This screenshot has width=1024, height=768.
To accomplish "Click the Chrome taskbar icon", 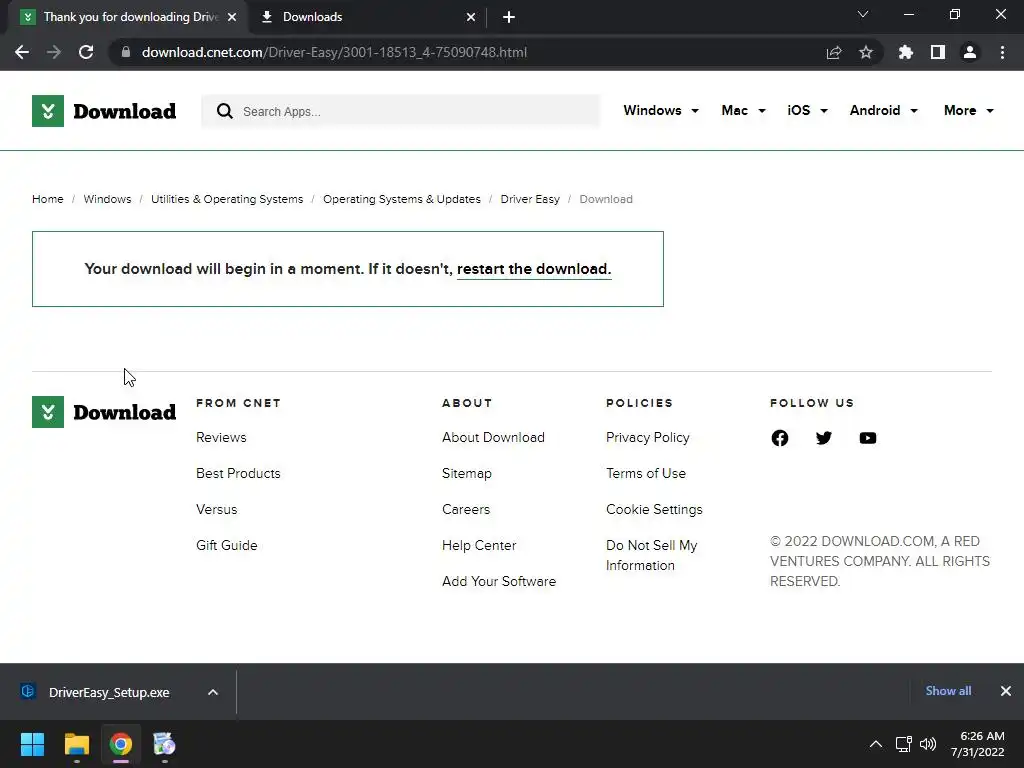I will click(x=121, y=744).
